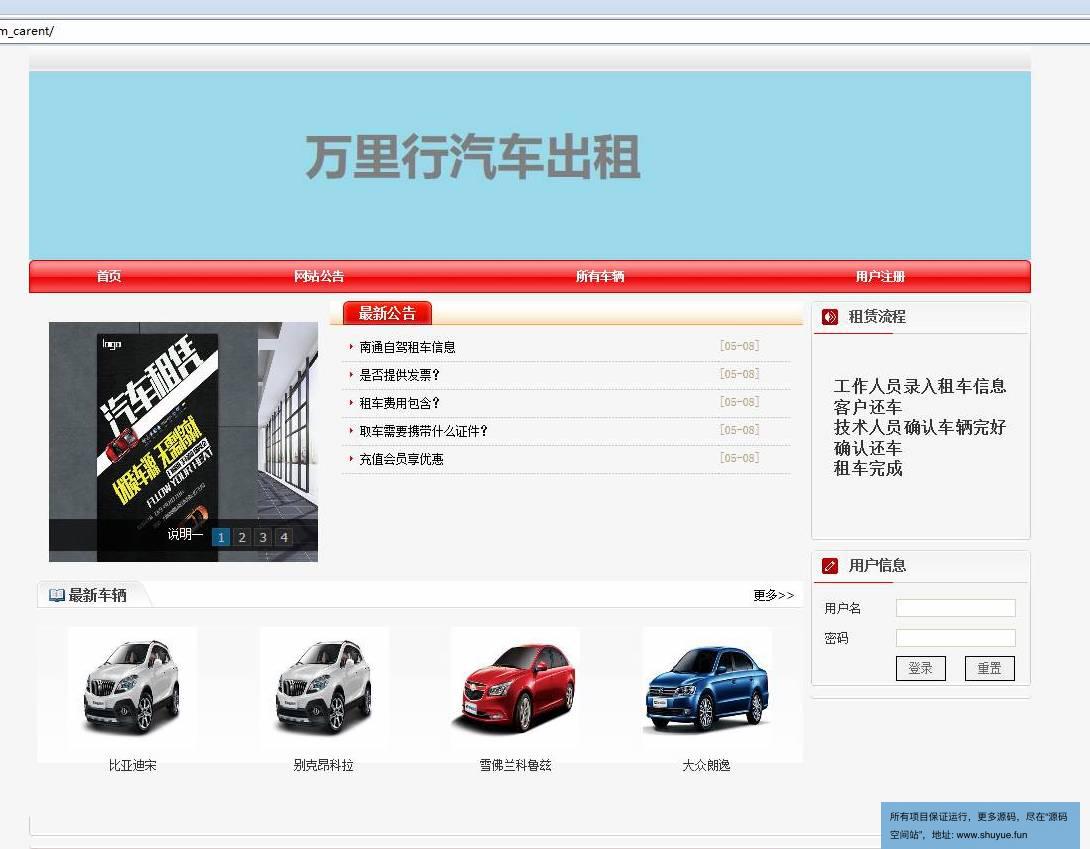Switch slideshow to slide 2

pos(242,537)
